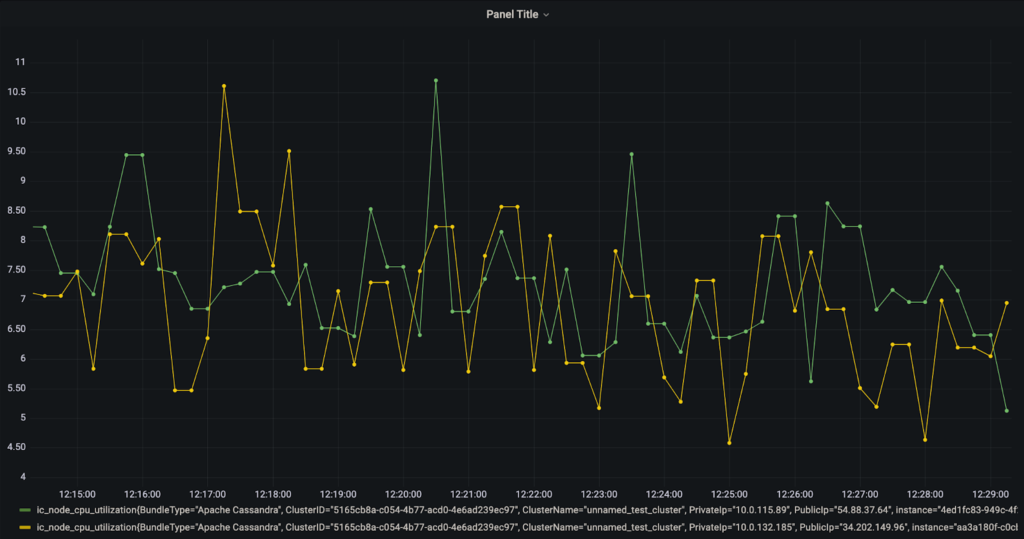Click the 12:29:00 time axis label
1024x539 pixels.
tap(990, 494)
